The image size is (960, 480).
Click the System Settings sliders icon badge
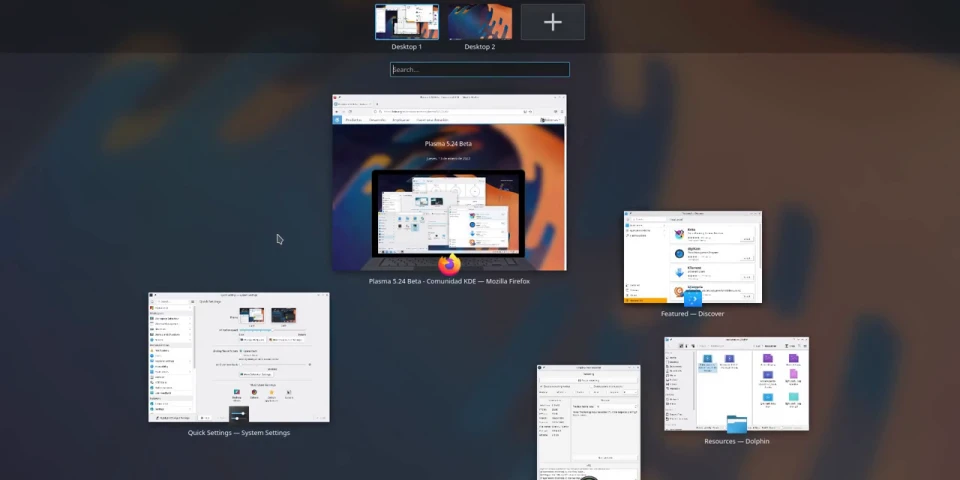pyautogui.click(x=238, y=414)
